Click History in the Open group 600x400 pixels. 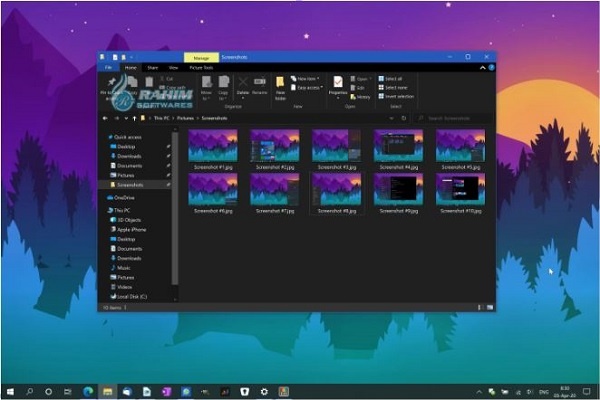[360, 97]
